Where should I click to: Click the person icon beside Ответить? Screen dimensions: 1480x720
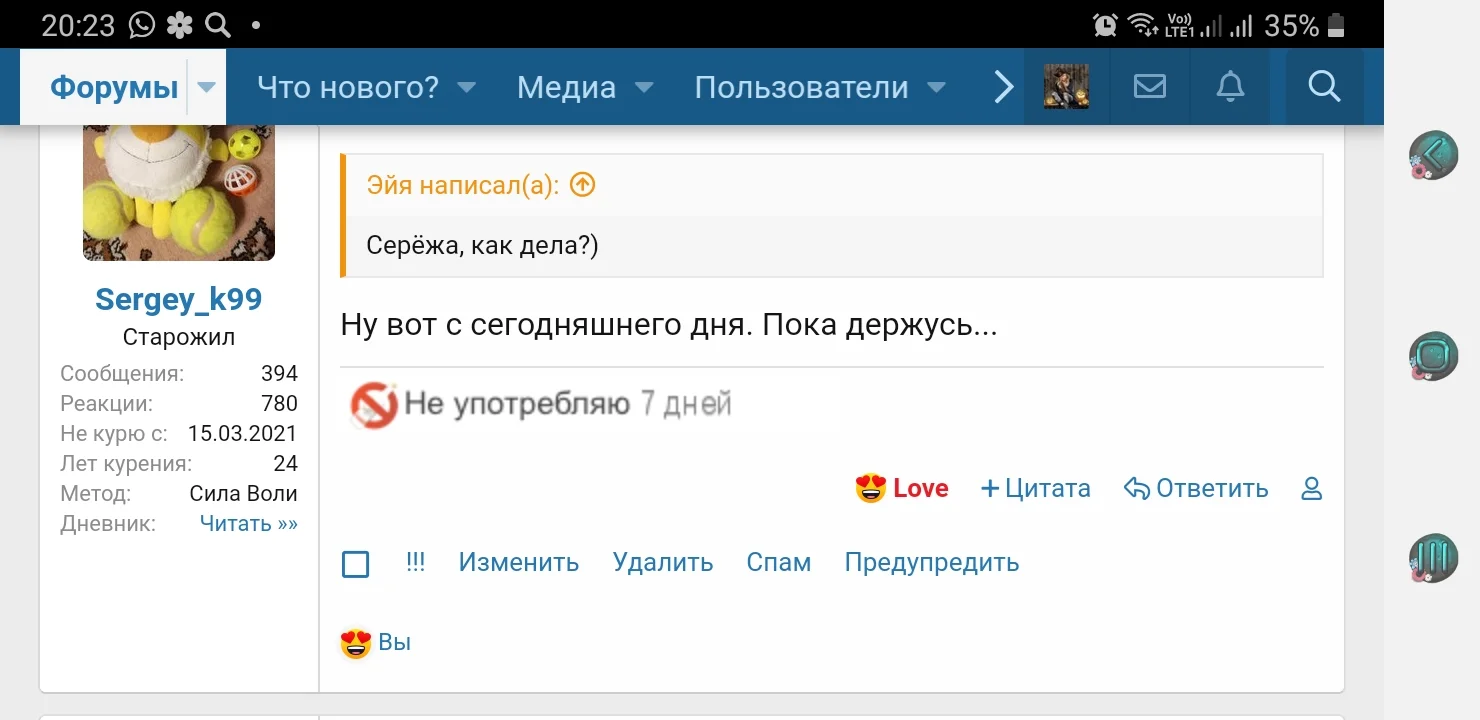tap(1310, 488)
